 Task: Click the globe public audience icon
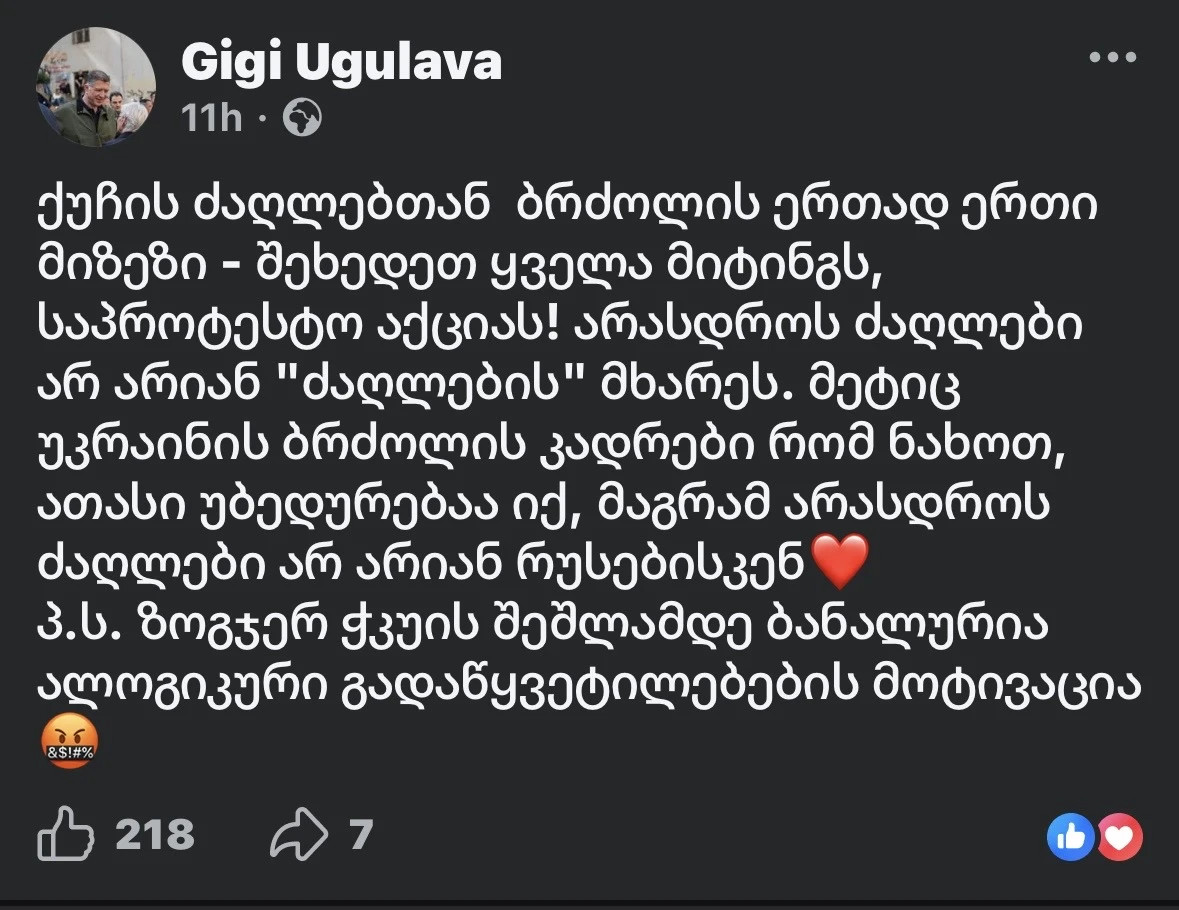point(302,120)
